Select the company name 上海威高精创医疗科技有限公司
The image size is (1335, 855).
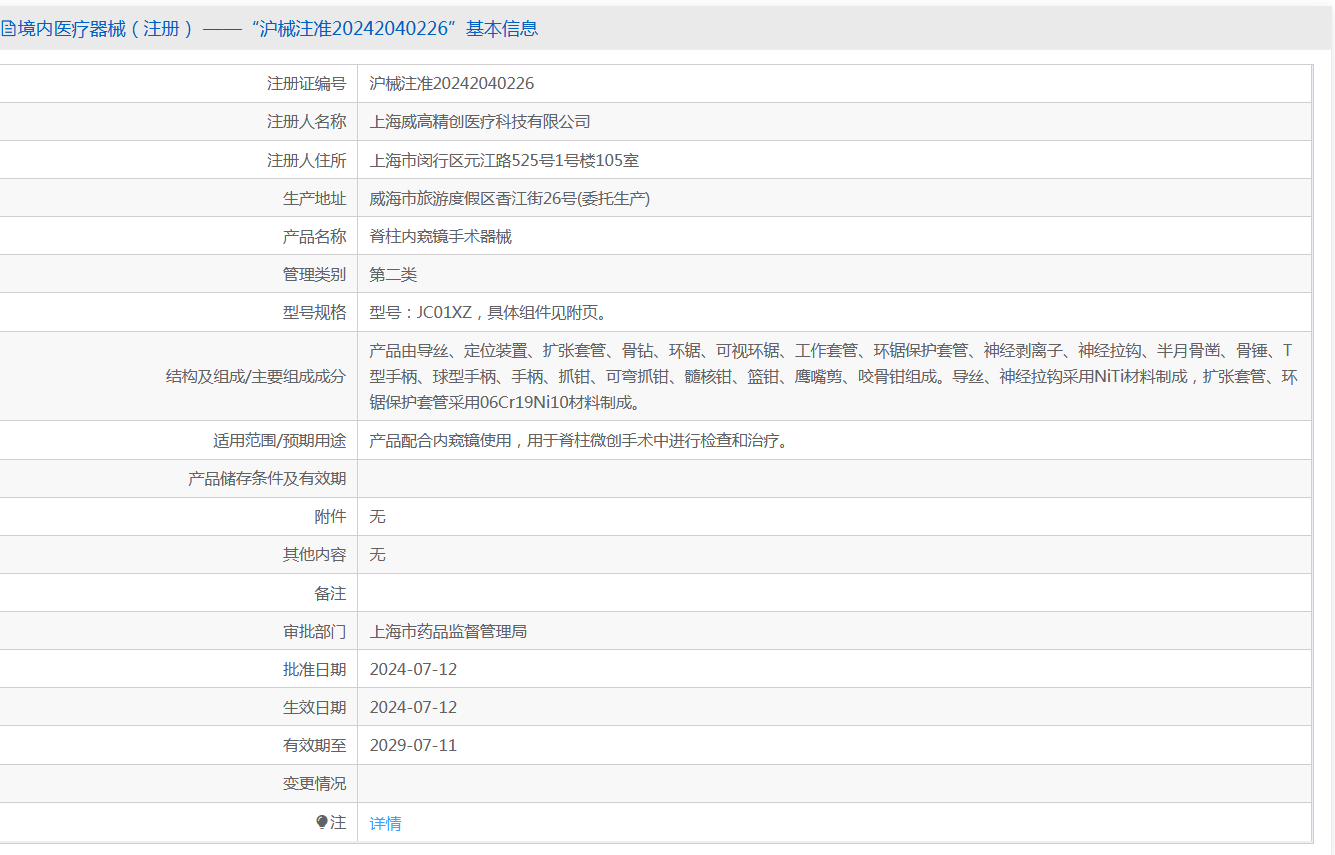tap(480, 121)
